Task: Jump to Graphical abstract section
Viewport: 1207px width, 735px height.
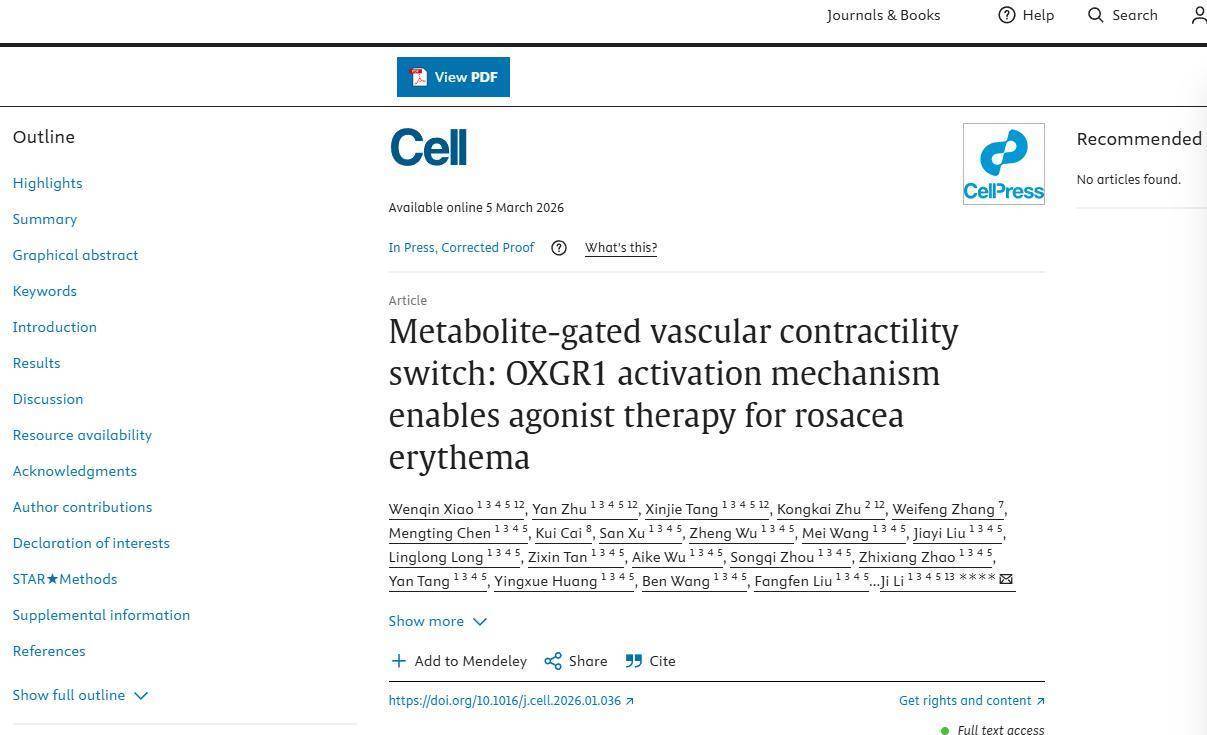Action: pos(75,255)
